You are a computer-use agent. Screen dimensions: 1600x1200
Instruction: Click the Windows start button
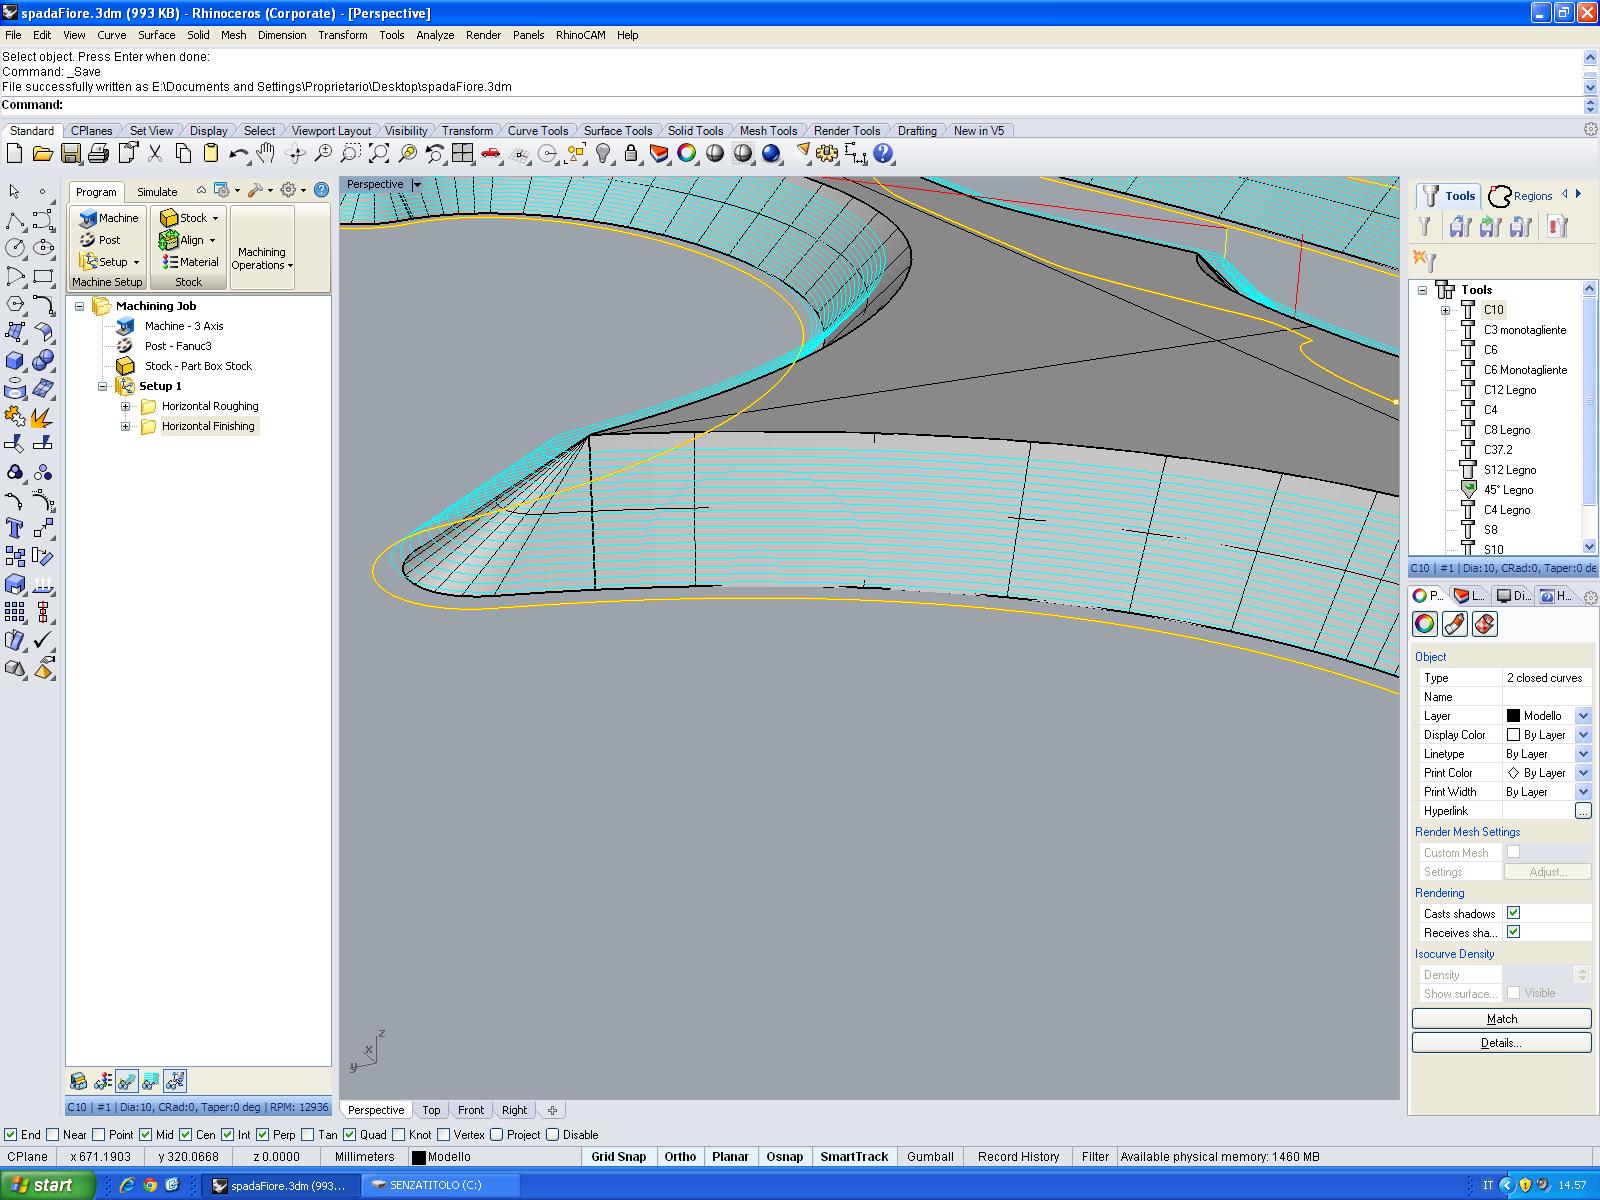tap(47, 1185)
